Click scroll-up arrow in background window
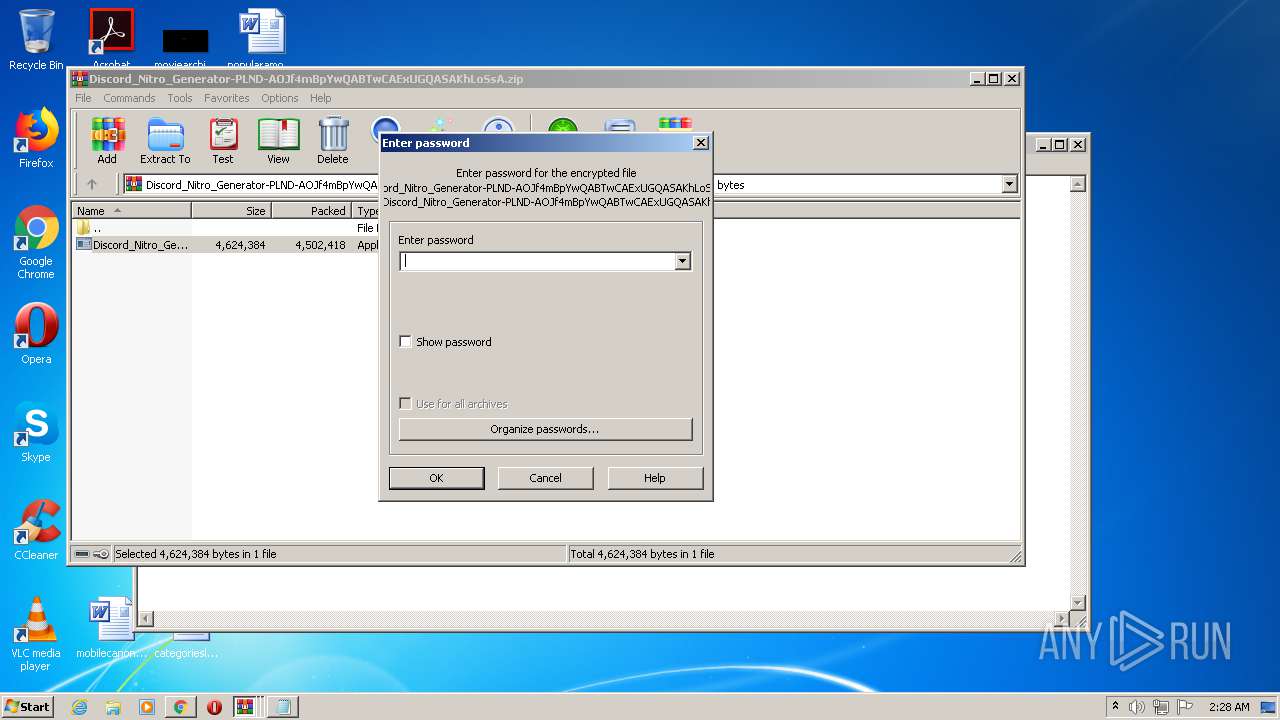This screenshot has height=720, width=1280. tap(1077, 184)
